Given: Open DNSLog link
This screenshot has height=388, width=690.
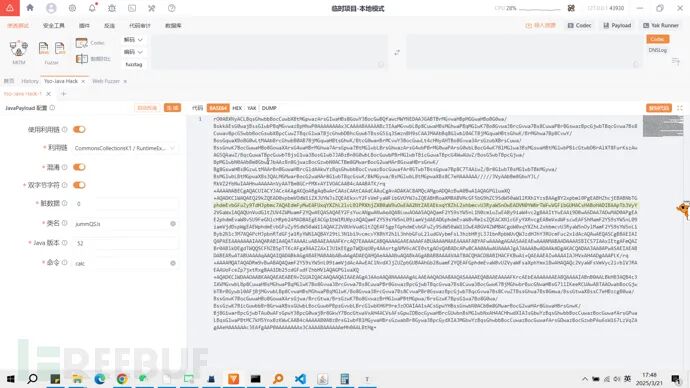Looking at the screenshot, I should point(657,50).
